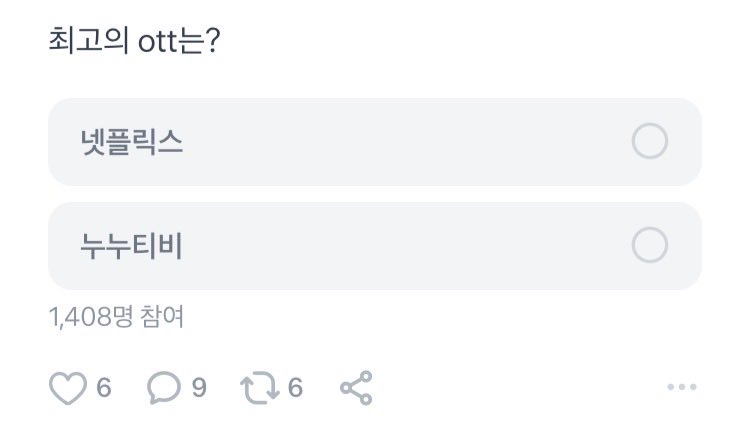Click the 누누티비 option label text
This screenshot has height=437, width=750.
click(x=132, y=245)
